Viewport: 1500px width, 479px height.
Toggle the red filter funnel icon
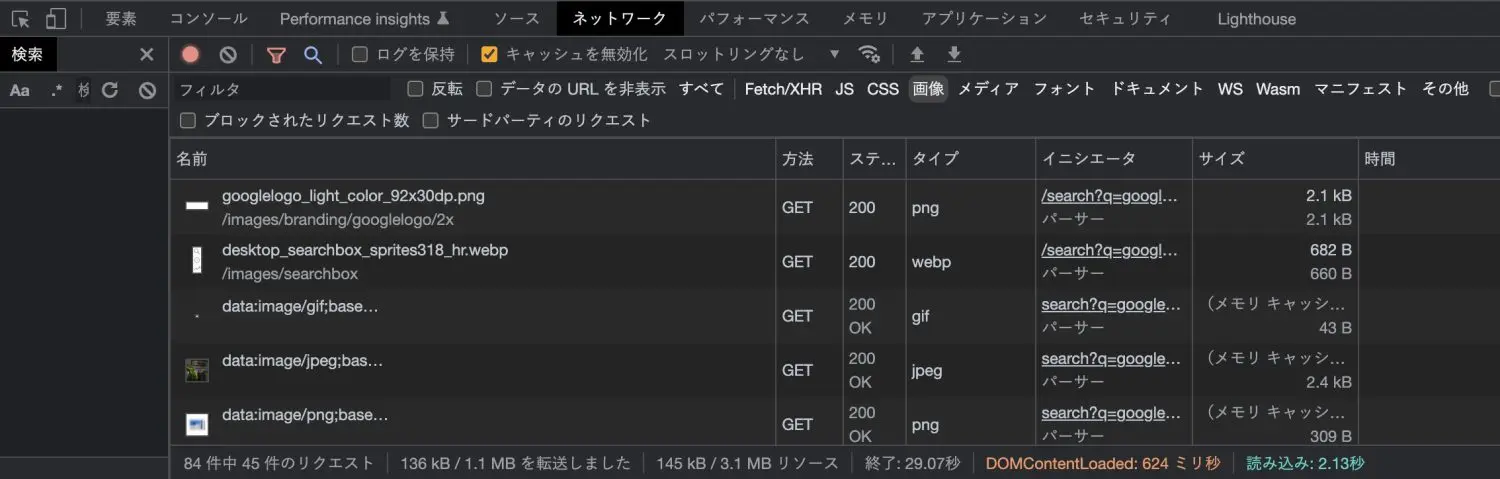coord(276,55)
